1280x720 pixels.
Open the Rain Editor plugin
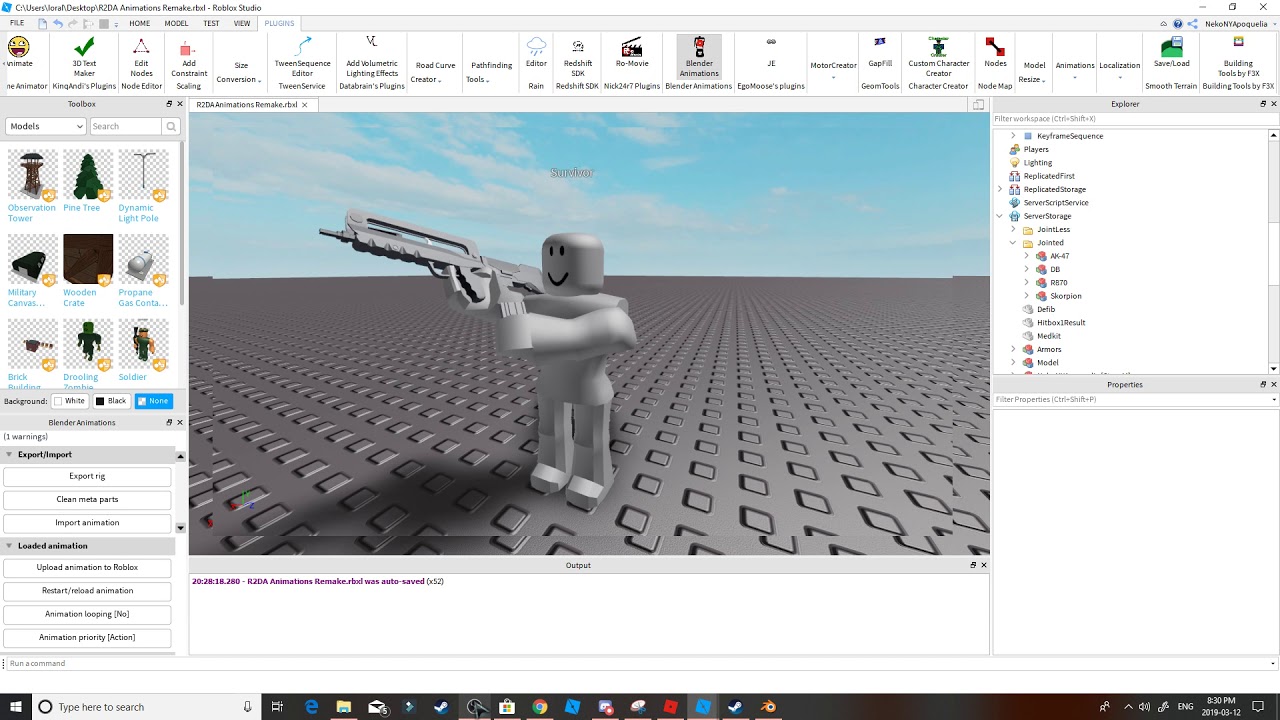(536, 52)
